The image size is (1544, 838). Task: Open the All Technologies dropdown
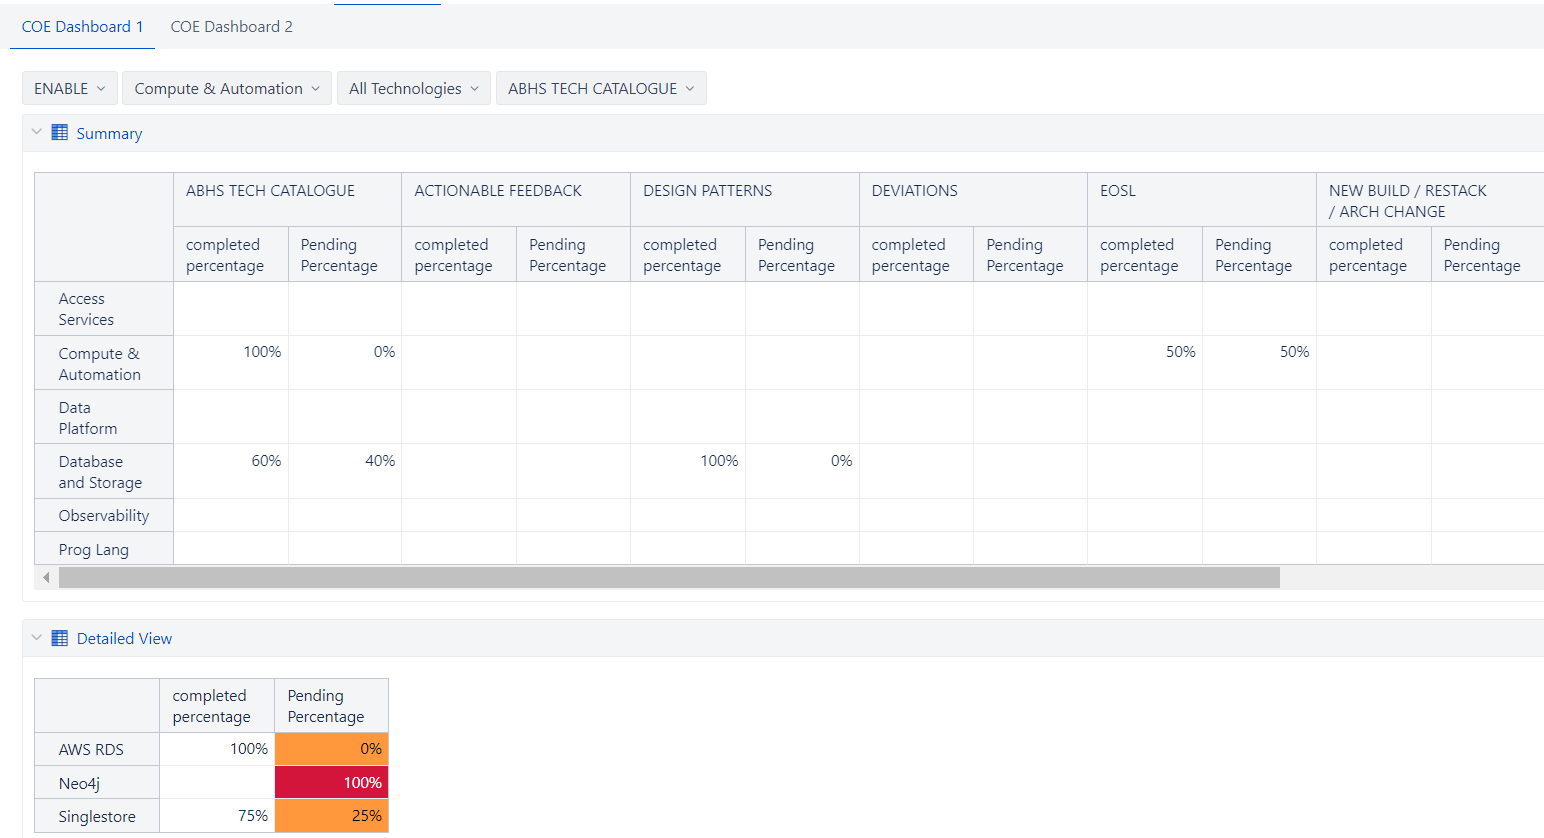413,88
